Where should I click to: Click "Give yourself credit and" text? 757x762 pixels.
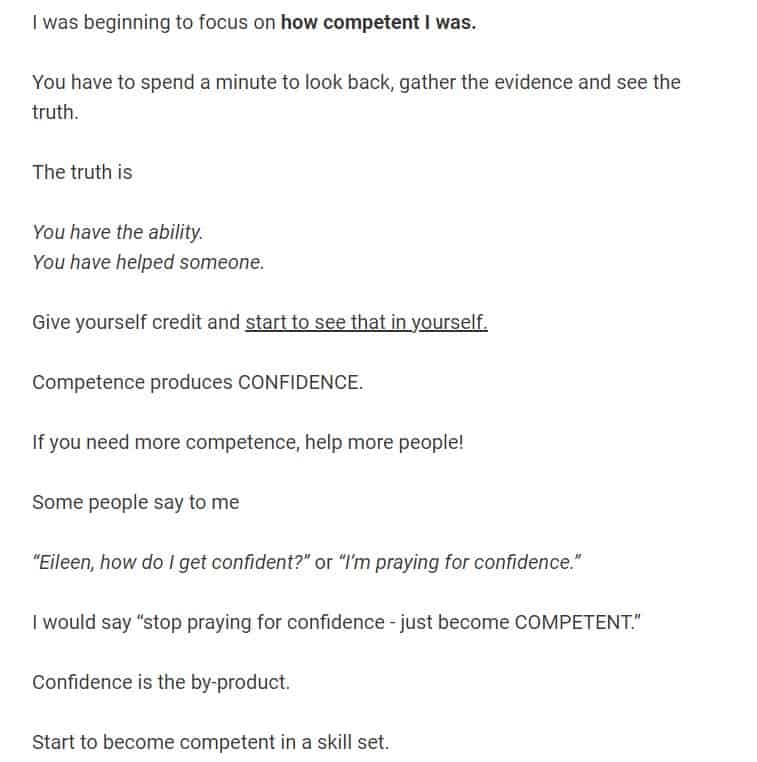[136, 323]
